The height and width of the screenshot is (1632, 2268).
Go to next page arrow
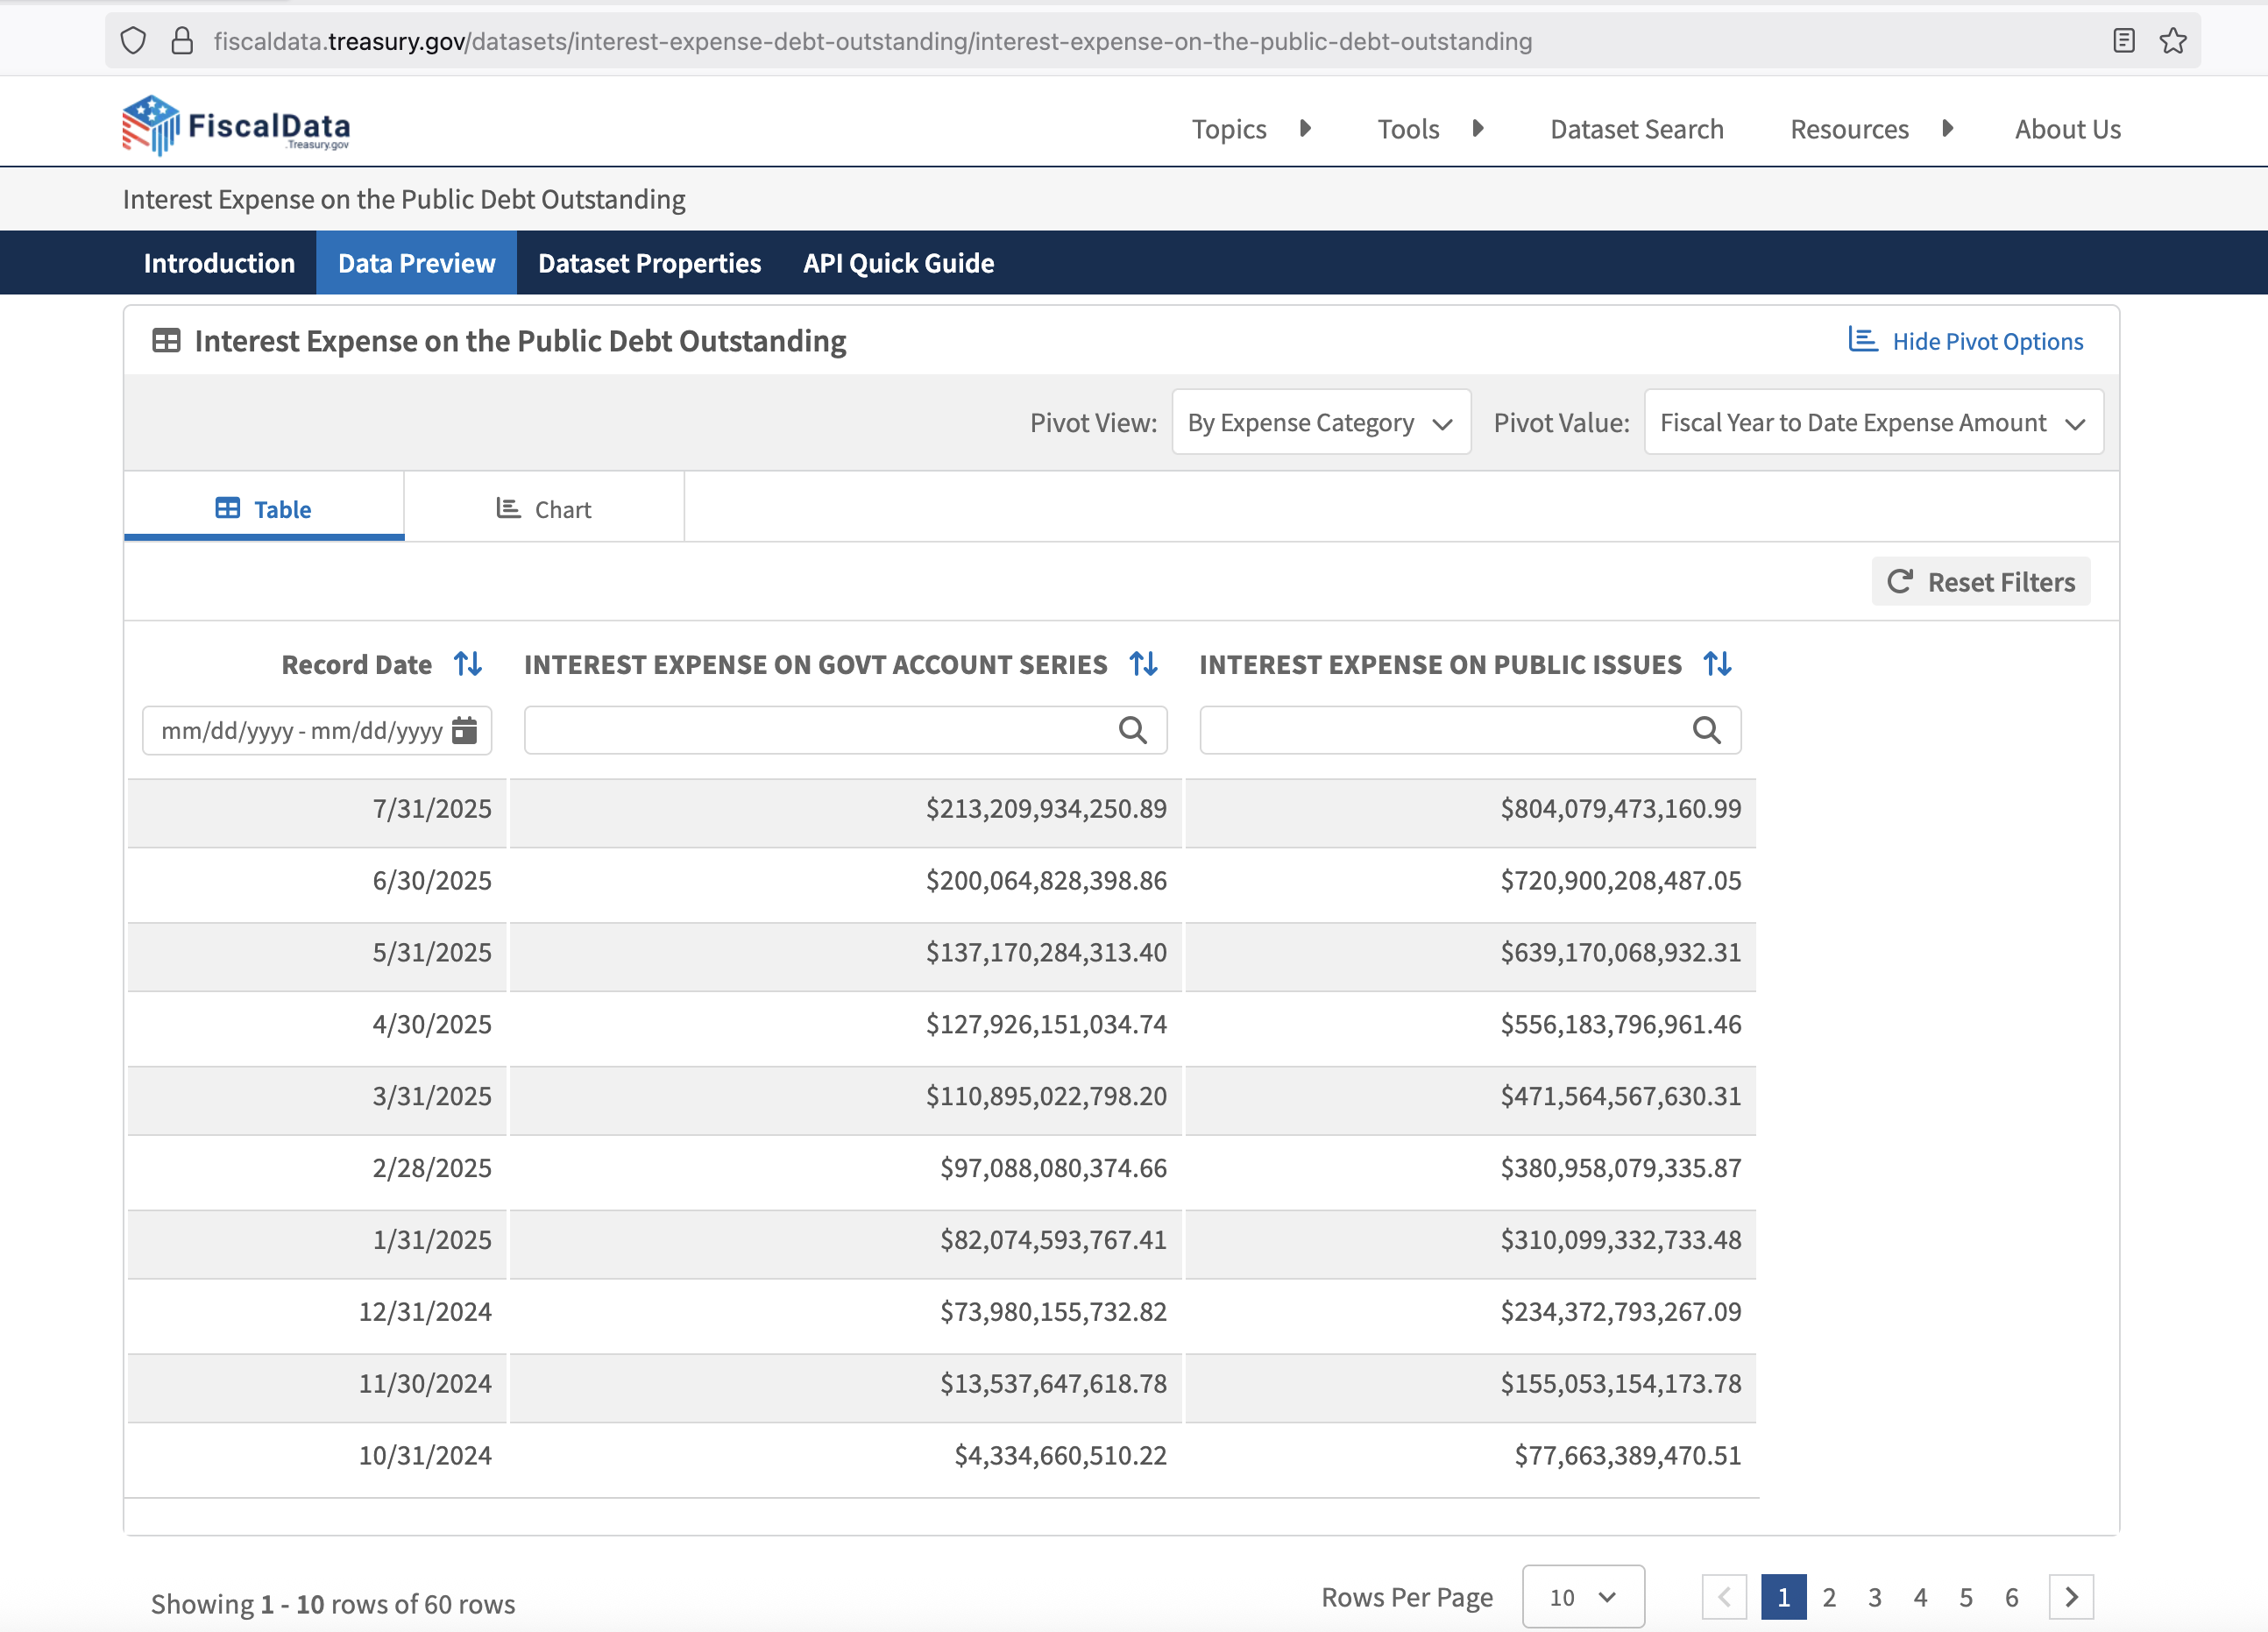(x=2071, y=1597)
